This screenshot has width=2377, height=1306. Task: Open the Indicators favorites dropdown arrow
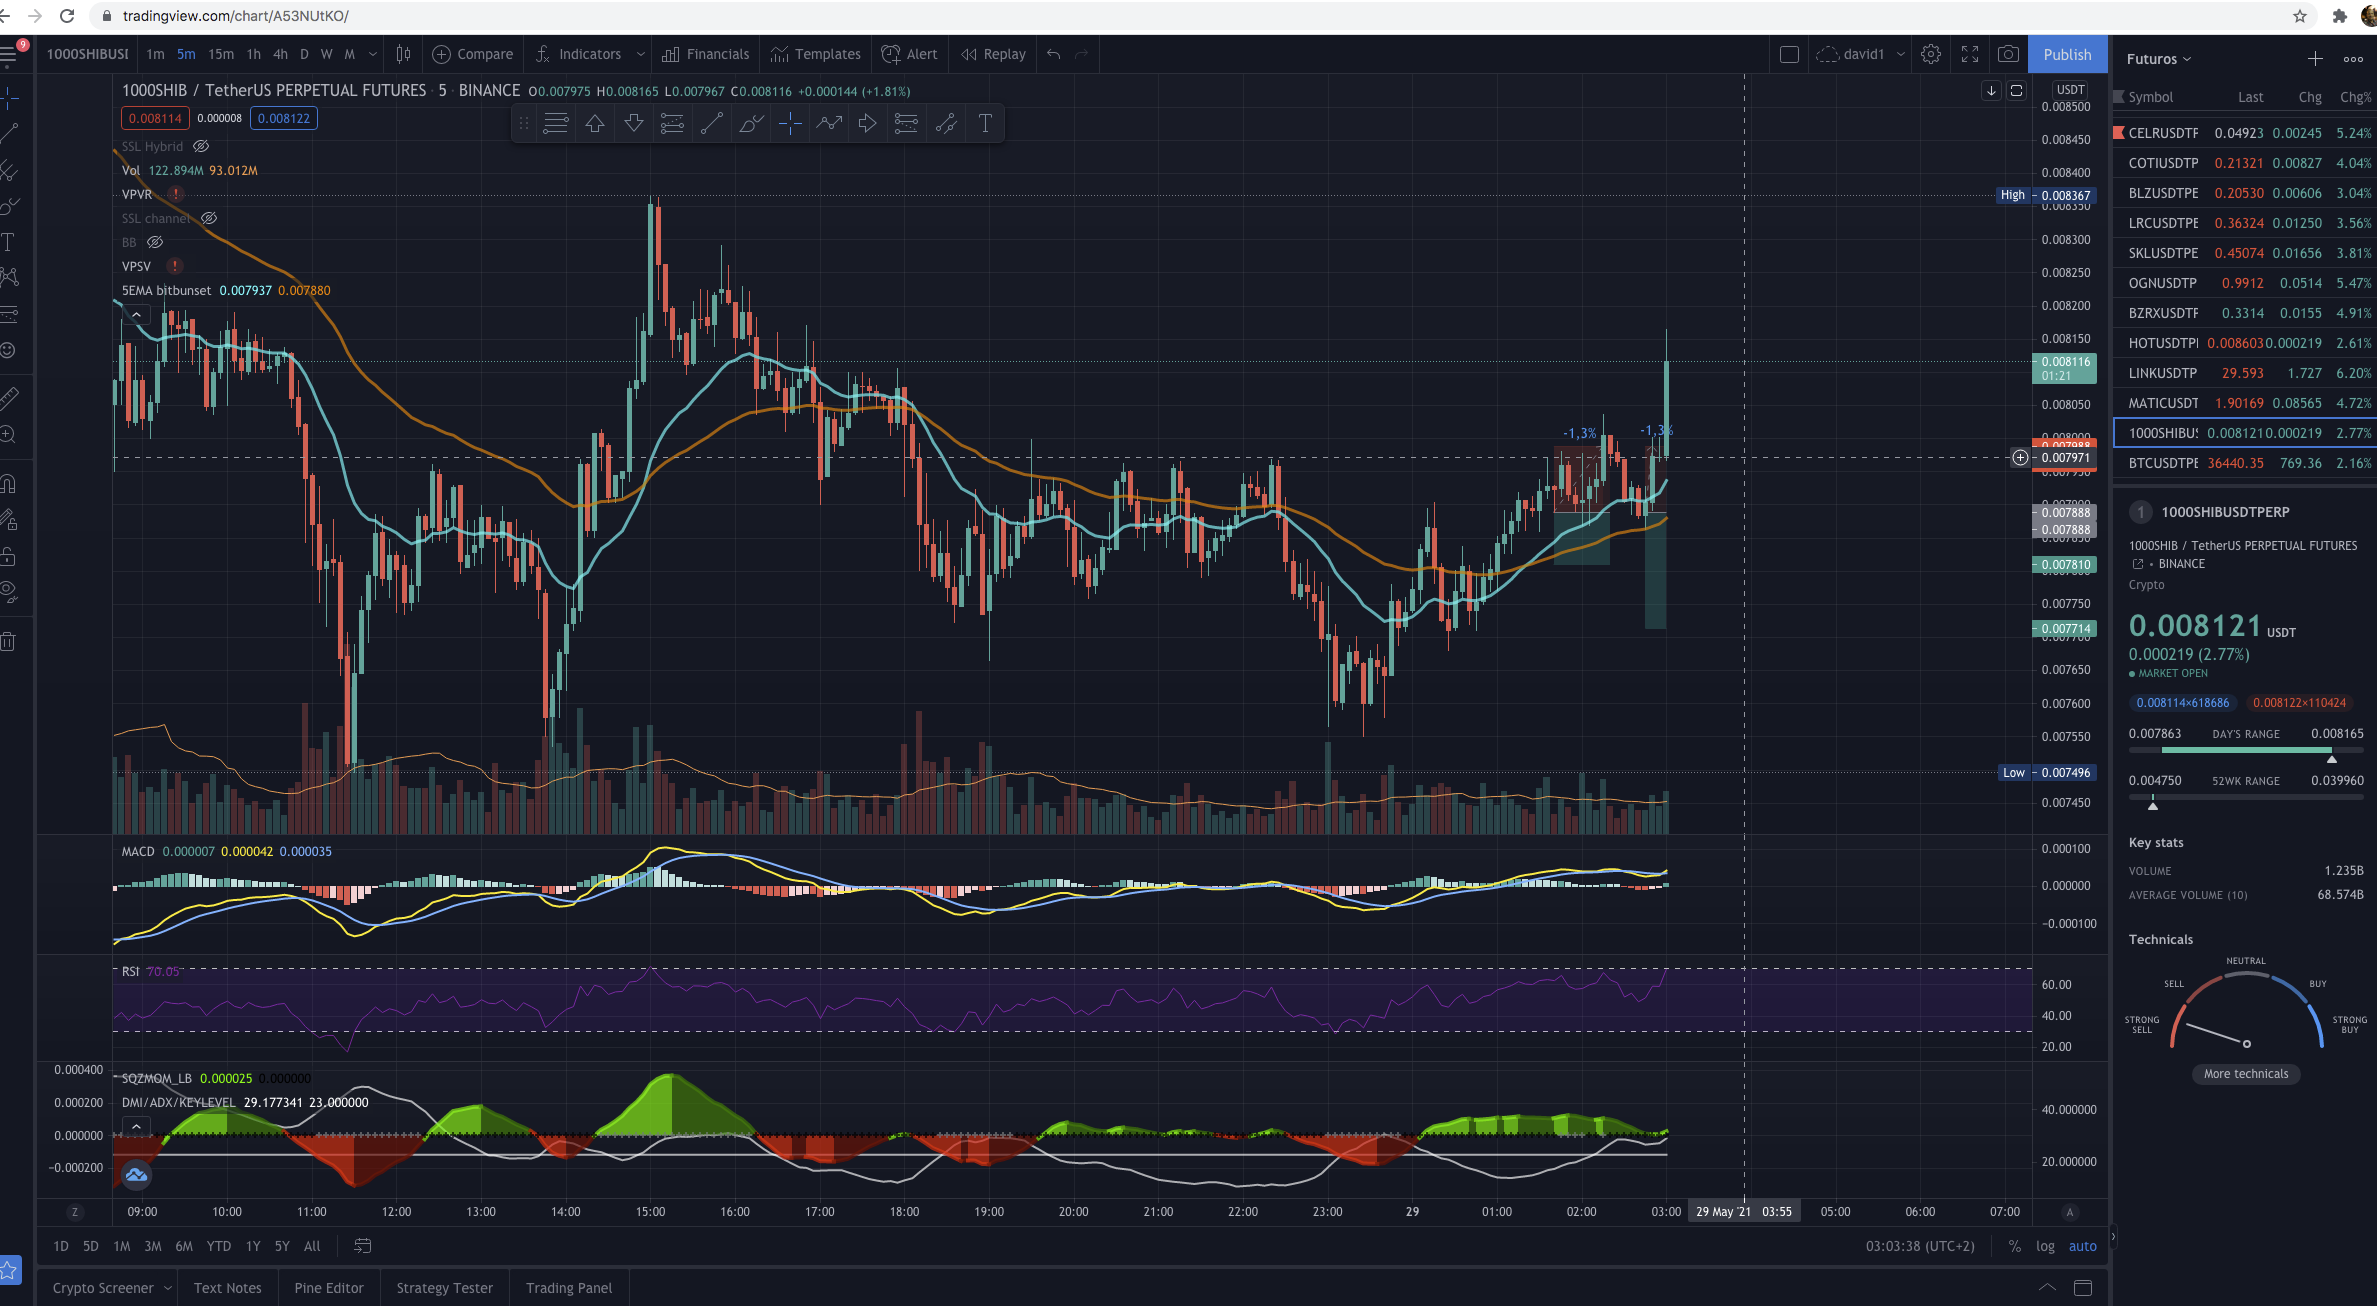[x=640, y=54]
